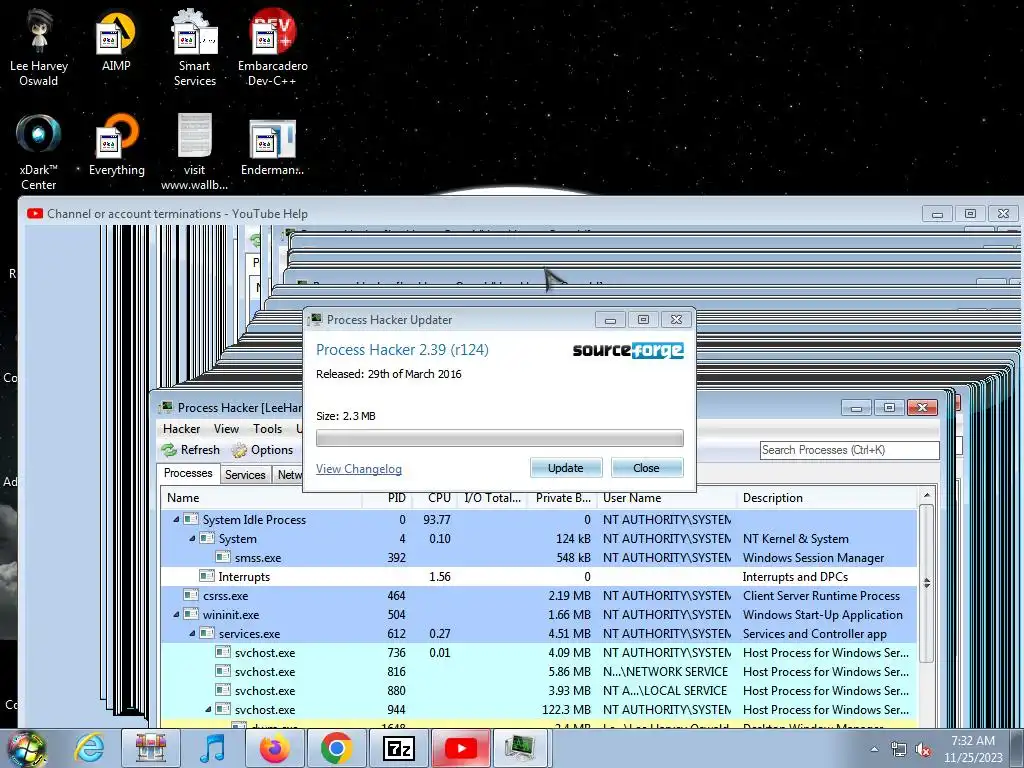1024x768 pixels.
Task: Select the smss.exe process row
Action: [x=539, y=558]
